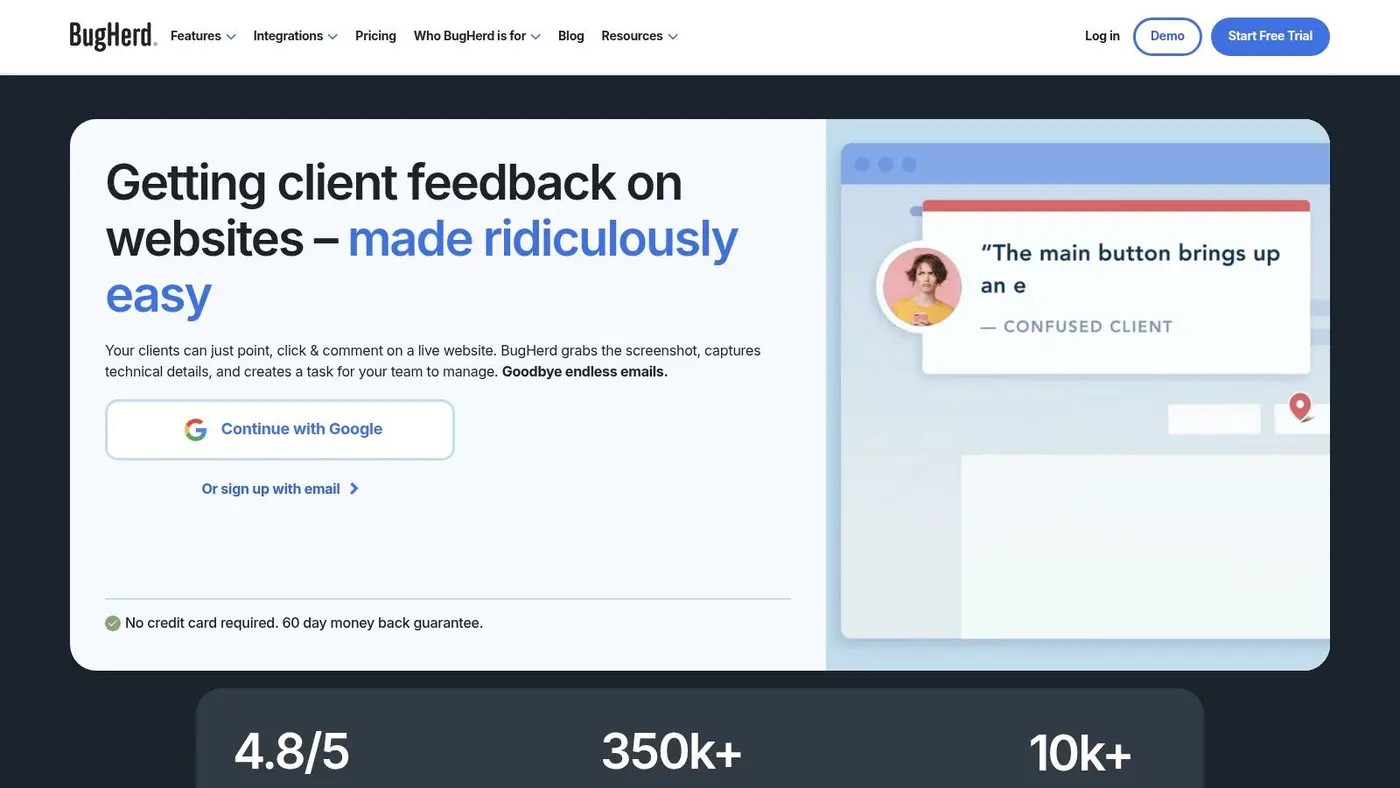
Task: Click the 350k+ statistic
Action: [671, 752]
